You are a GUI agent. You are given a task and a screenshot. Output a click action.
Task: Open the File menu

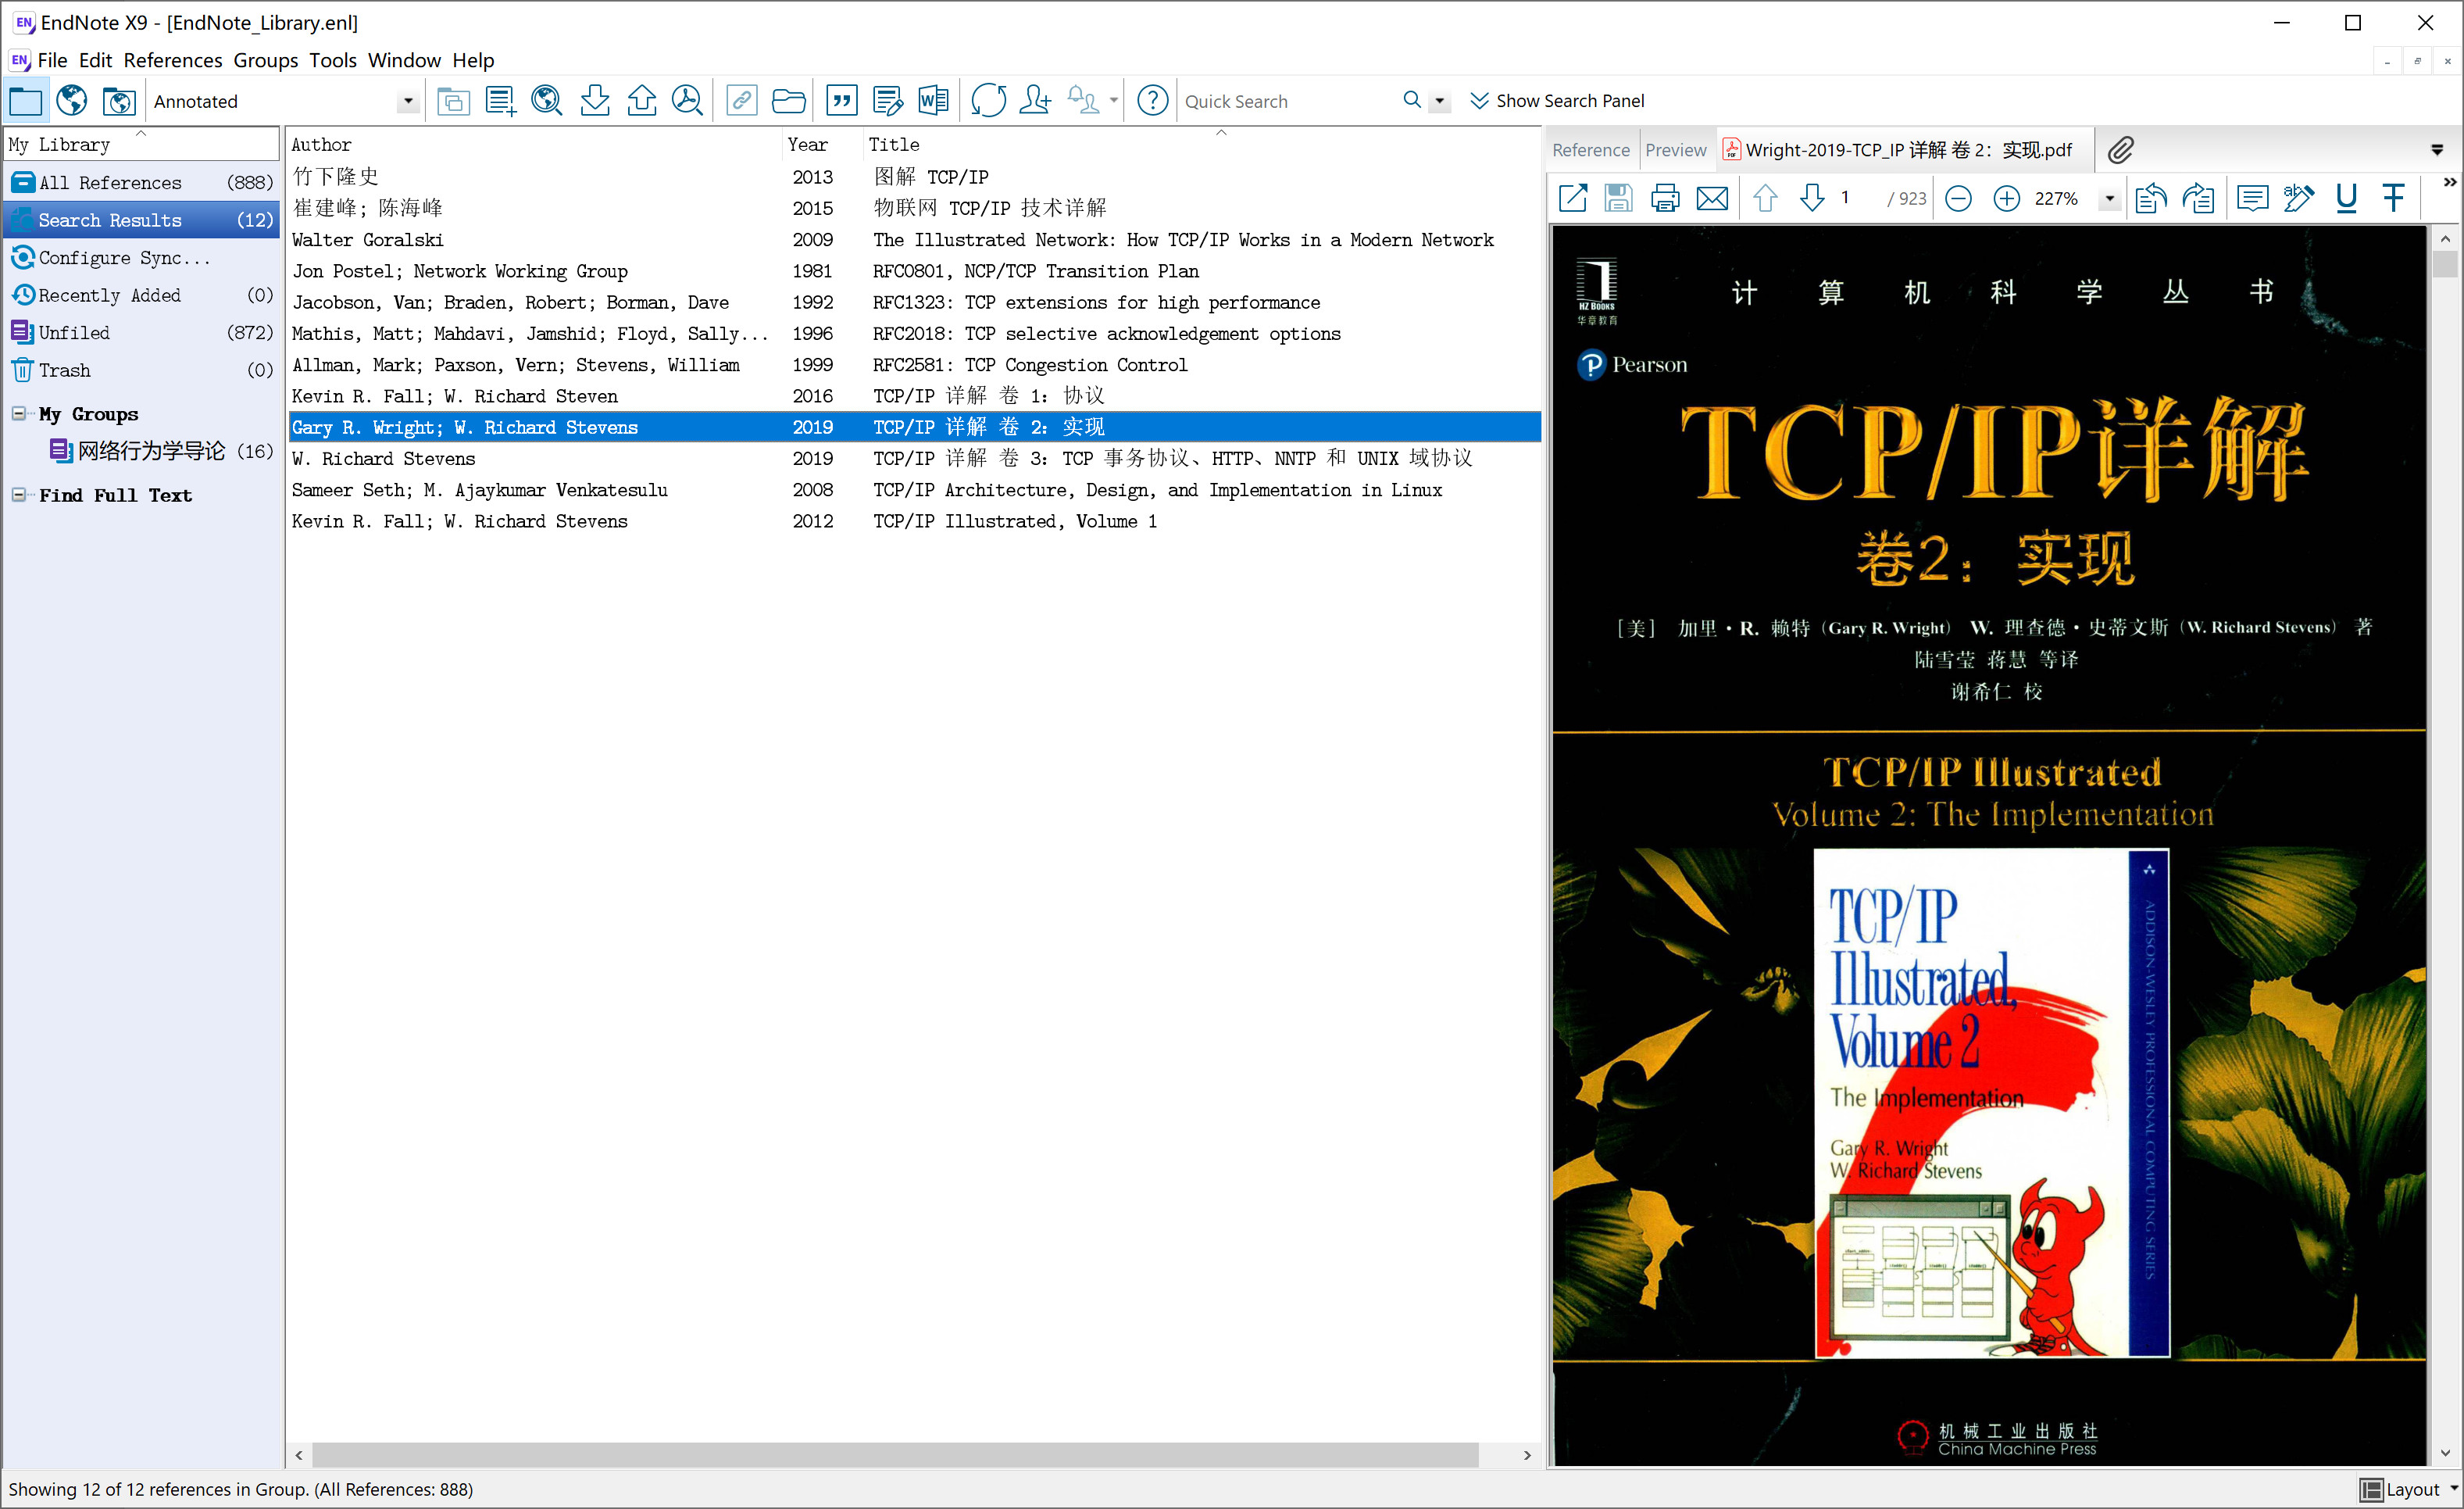(52, 60)
